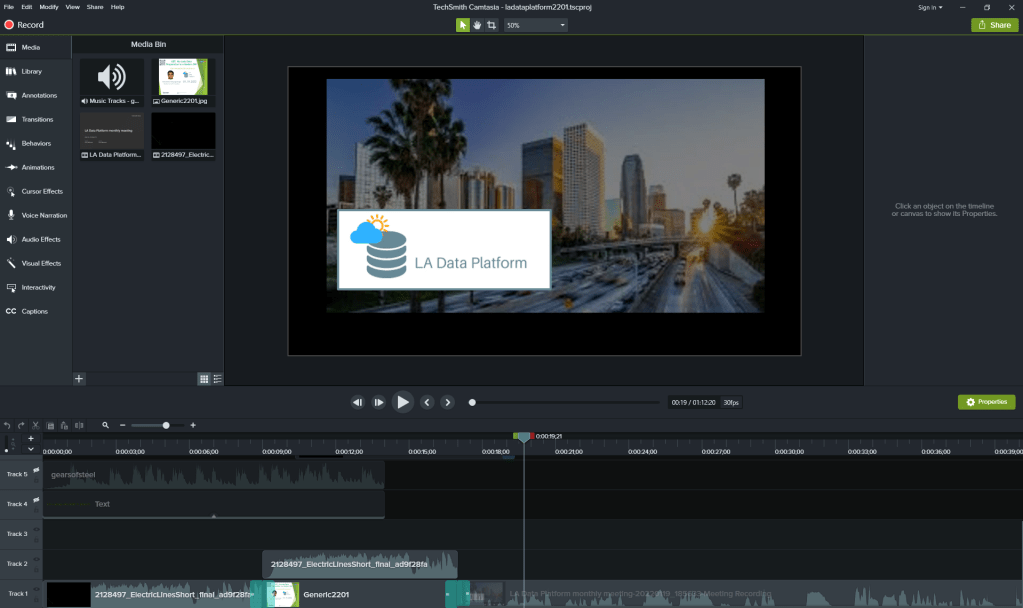
Task: Click the Cut scissors icon
Action: coord(36,425)
